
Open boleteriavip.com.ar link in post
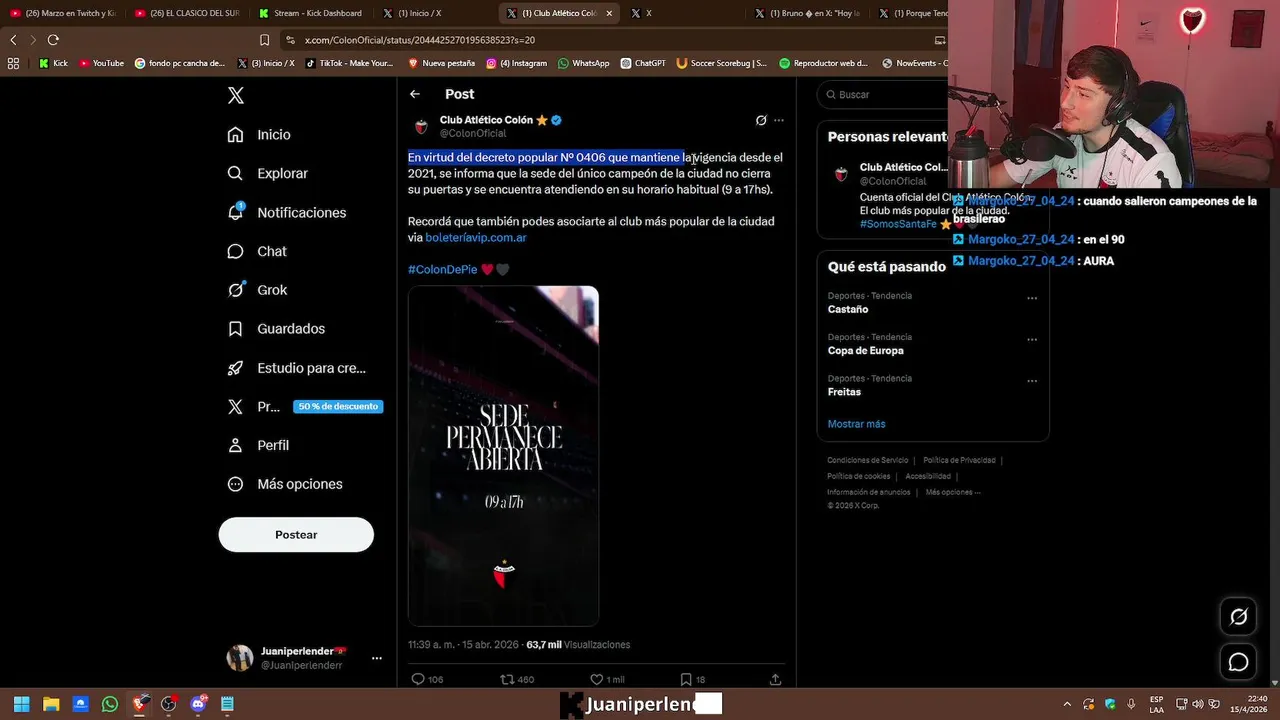point(476,238)
